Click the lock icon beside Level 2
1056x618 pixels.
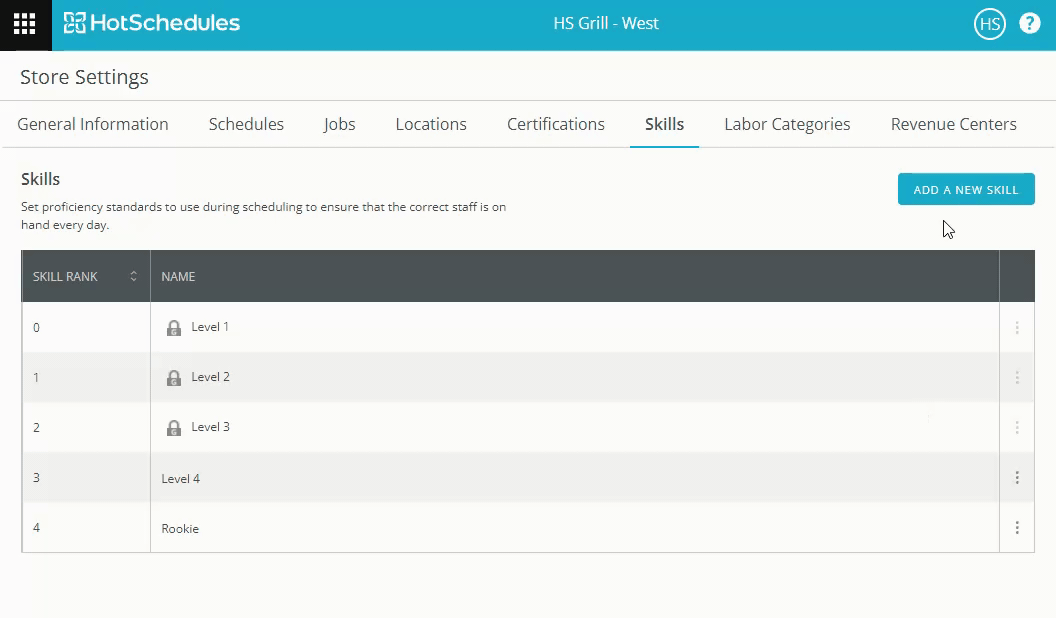(x=174, y=378)
